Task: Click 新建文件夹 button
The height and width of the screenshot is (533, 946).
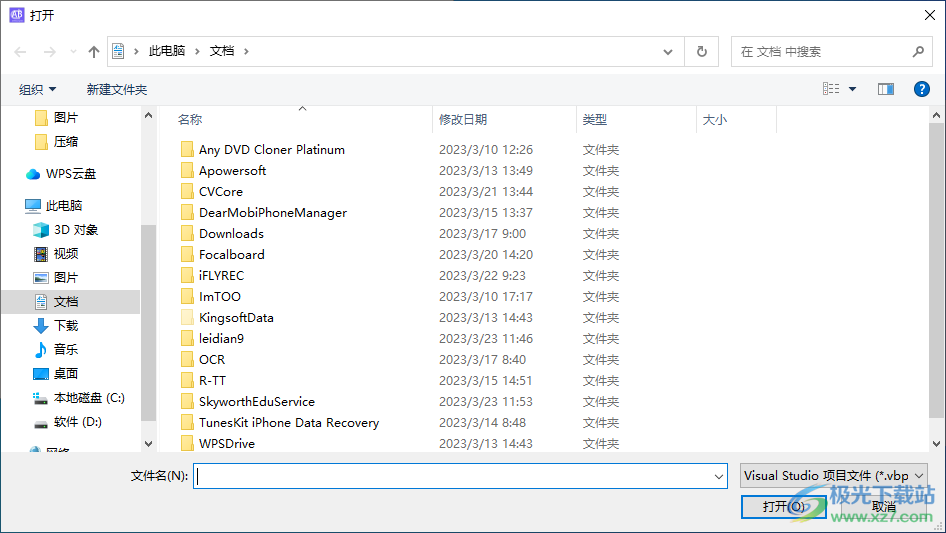Action: tap(117, 89)
